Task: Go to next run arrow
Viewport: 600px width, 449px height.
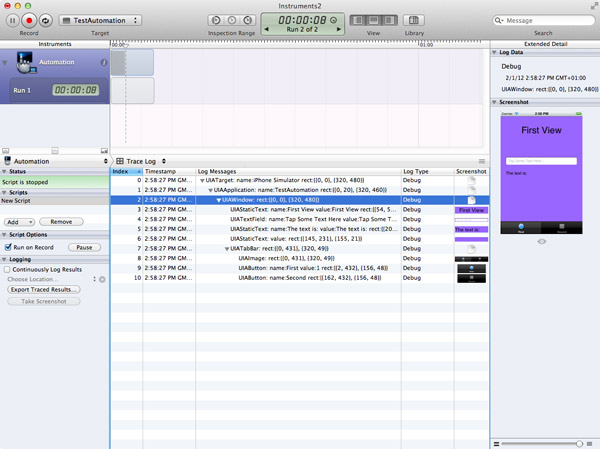Action: point(338,27)
